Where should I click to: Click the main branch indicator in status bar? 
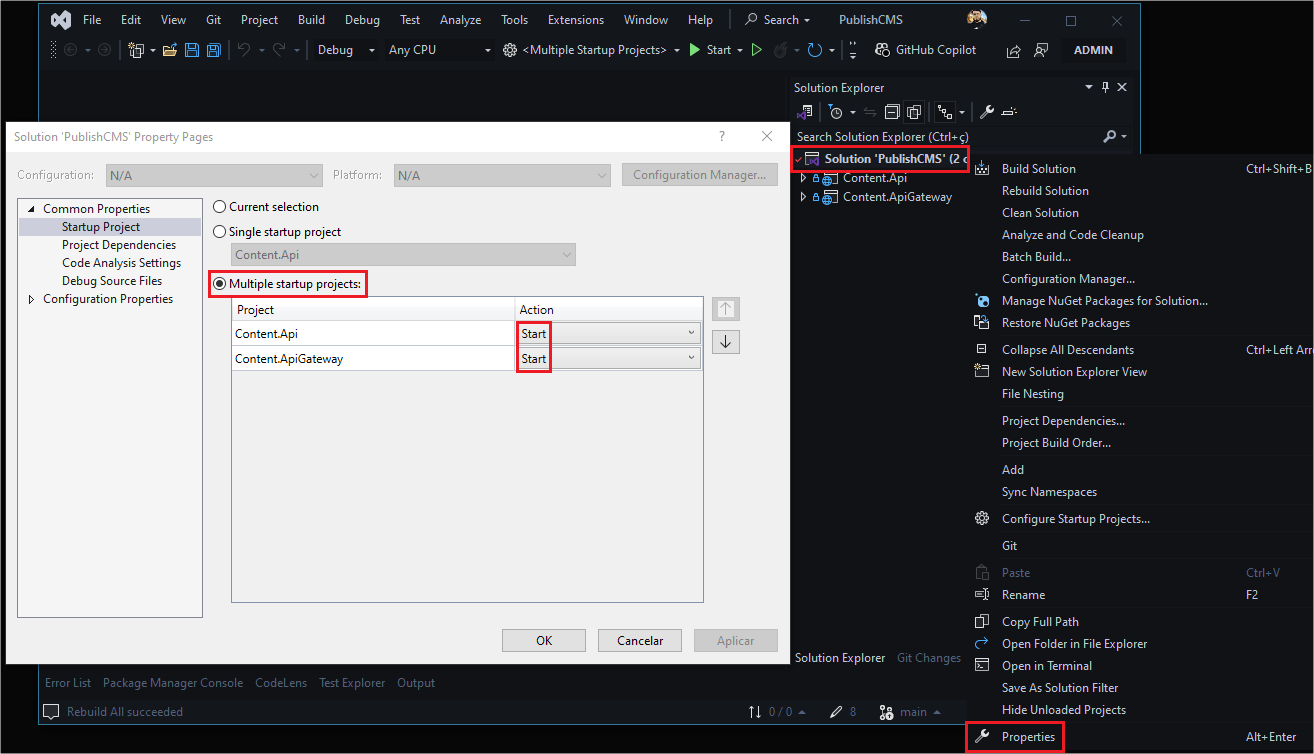pos(910,712)
